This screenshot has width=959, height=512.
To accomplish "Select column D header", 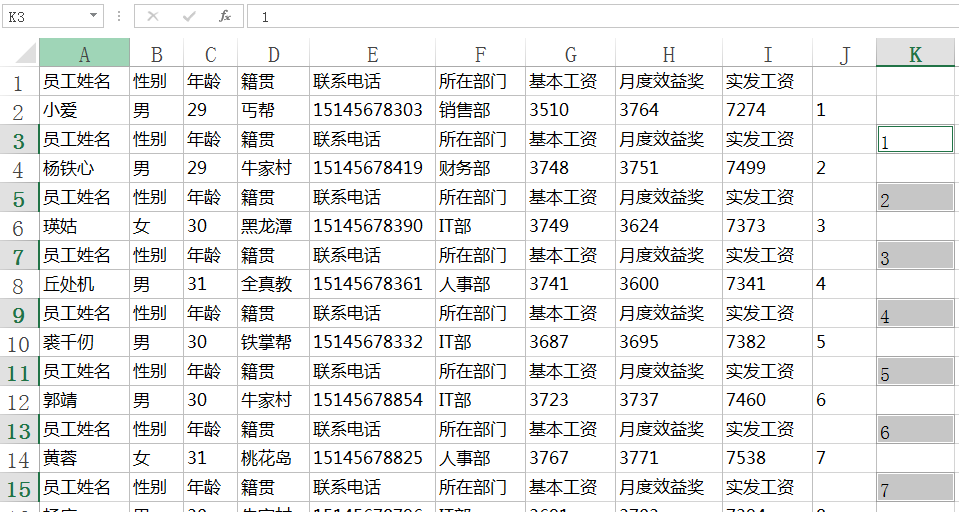I will [273, 53].
